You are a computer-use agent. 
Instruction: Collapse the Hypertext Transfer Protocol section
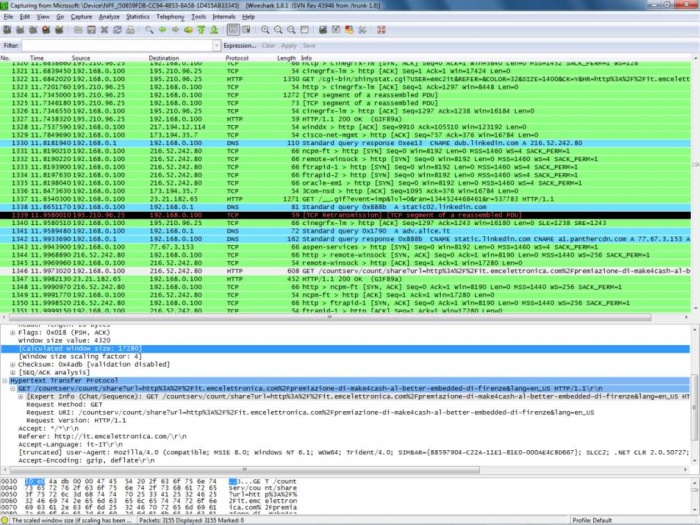(x=4, y=381)
